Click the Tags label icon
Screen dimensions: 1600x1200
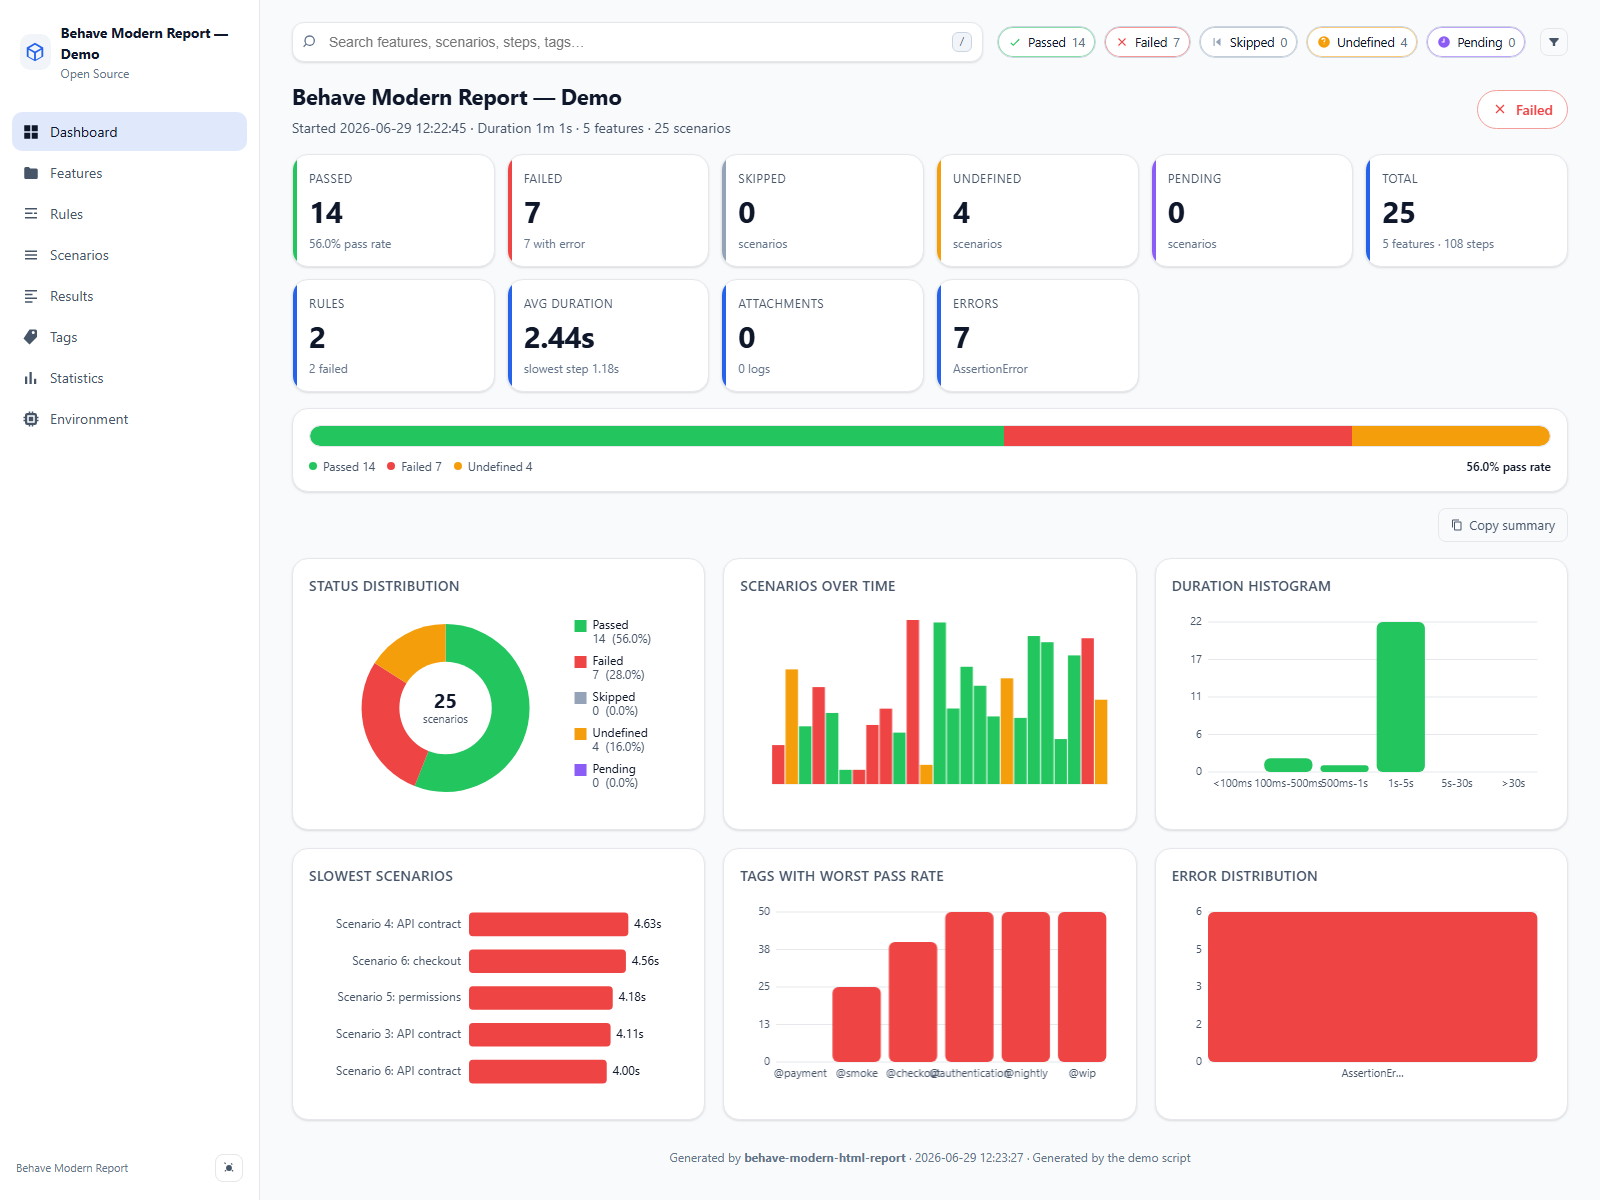(31, 337)
